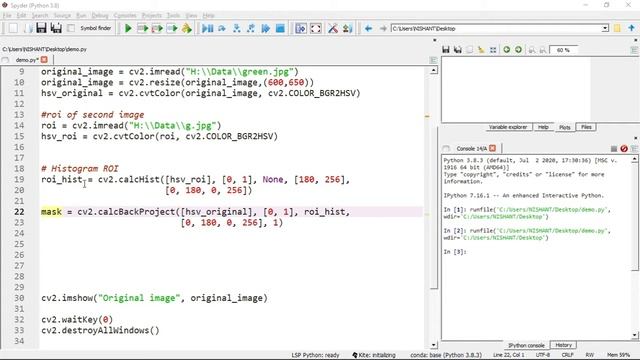Viewport: 640px width, 360px height.
Task: Click the debugger Step over icon
Action: coord(222,28)
